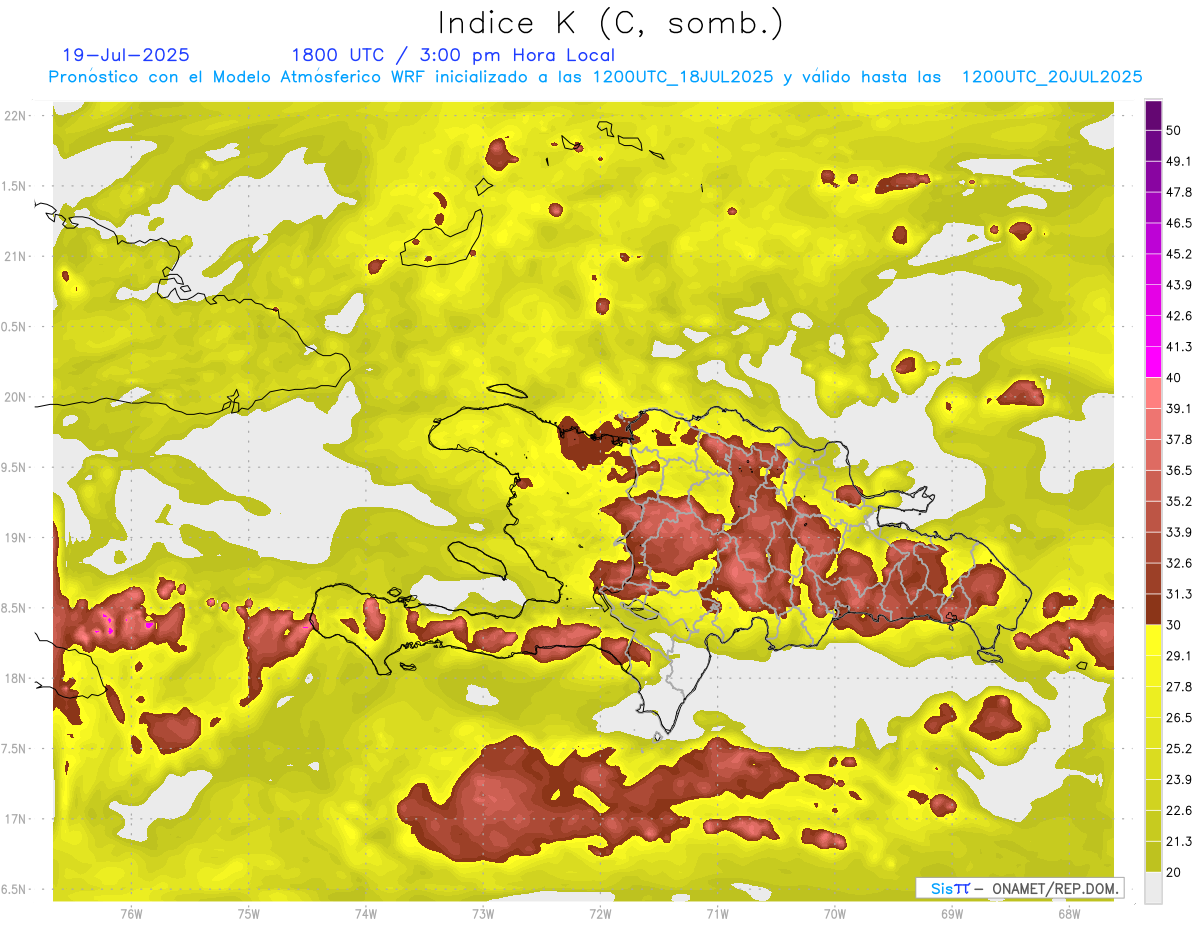Click the cut-off latitude label "9.5N"
Image resolution: width=1200 pixels, height=927 pixels.
point(15,468)
